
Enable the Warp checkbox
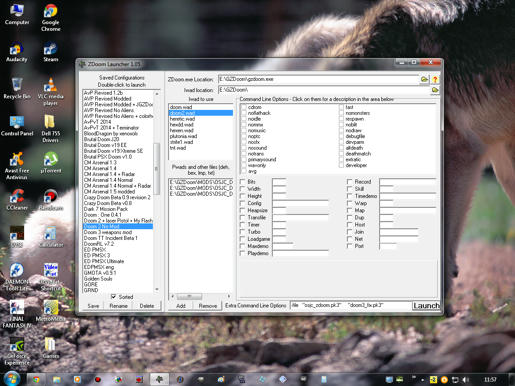[349, 203]
